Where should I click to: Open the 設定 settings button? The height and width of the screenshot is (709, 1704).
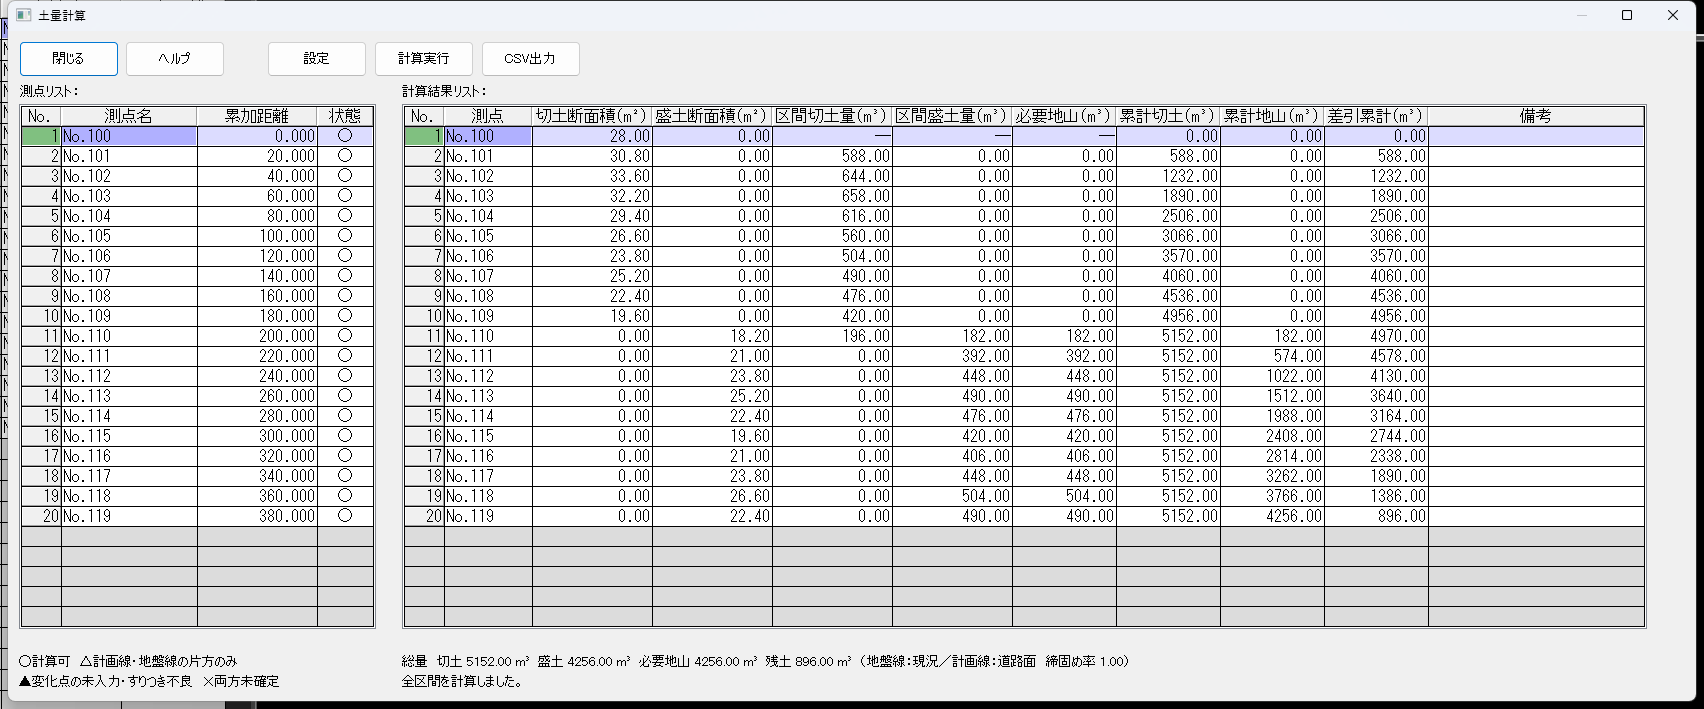(317, 59)
